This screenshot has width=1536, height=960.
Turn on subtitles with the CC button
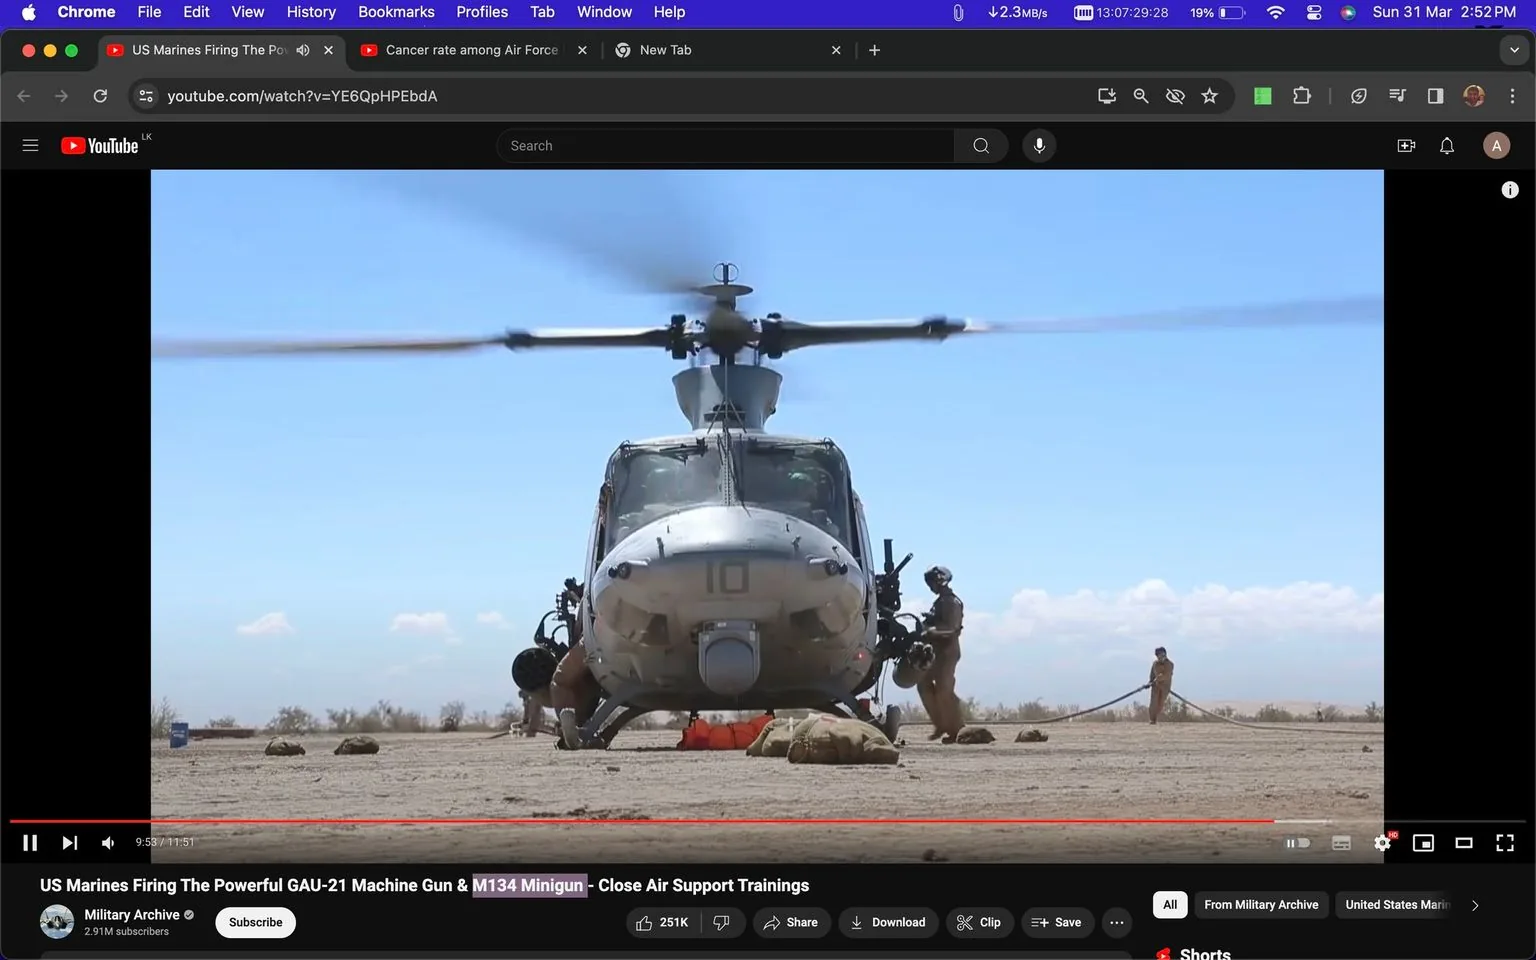[x=1341, y=842]
